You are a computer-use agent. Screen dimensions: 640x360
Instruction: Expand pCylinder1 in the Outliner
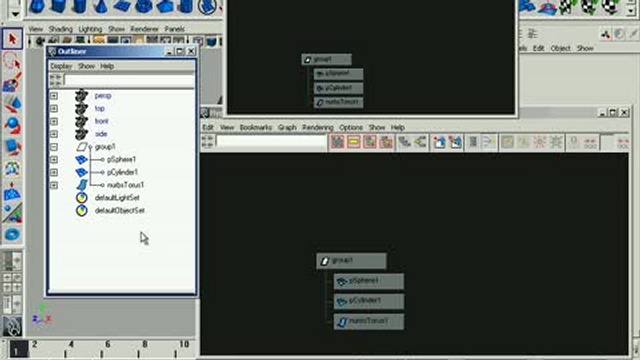click(54, 173)
